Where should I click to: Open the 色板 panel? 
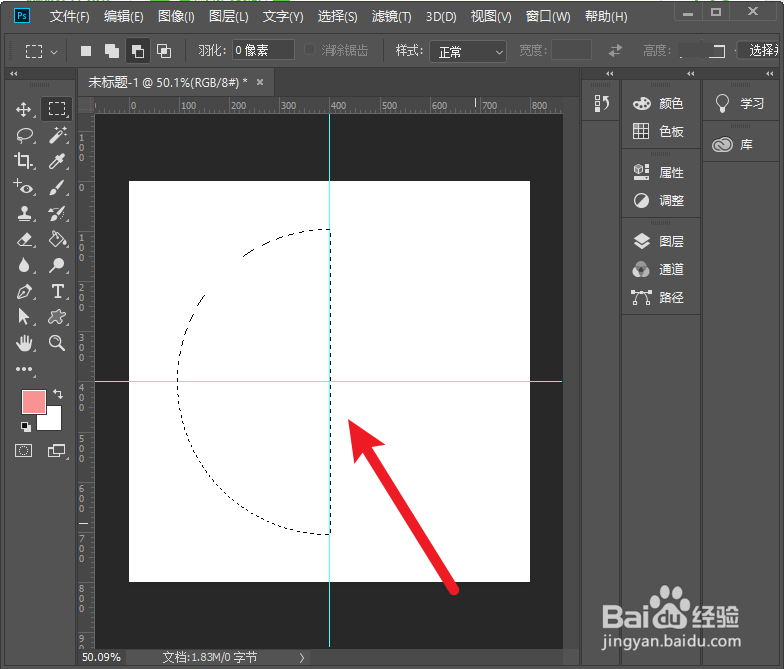click(x=658, y=132)
